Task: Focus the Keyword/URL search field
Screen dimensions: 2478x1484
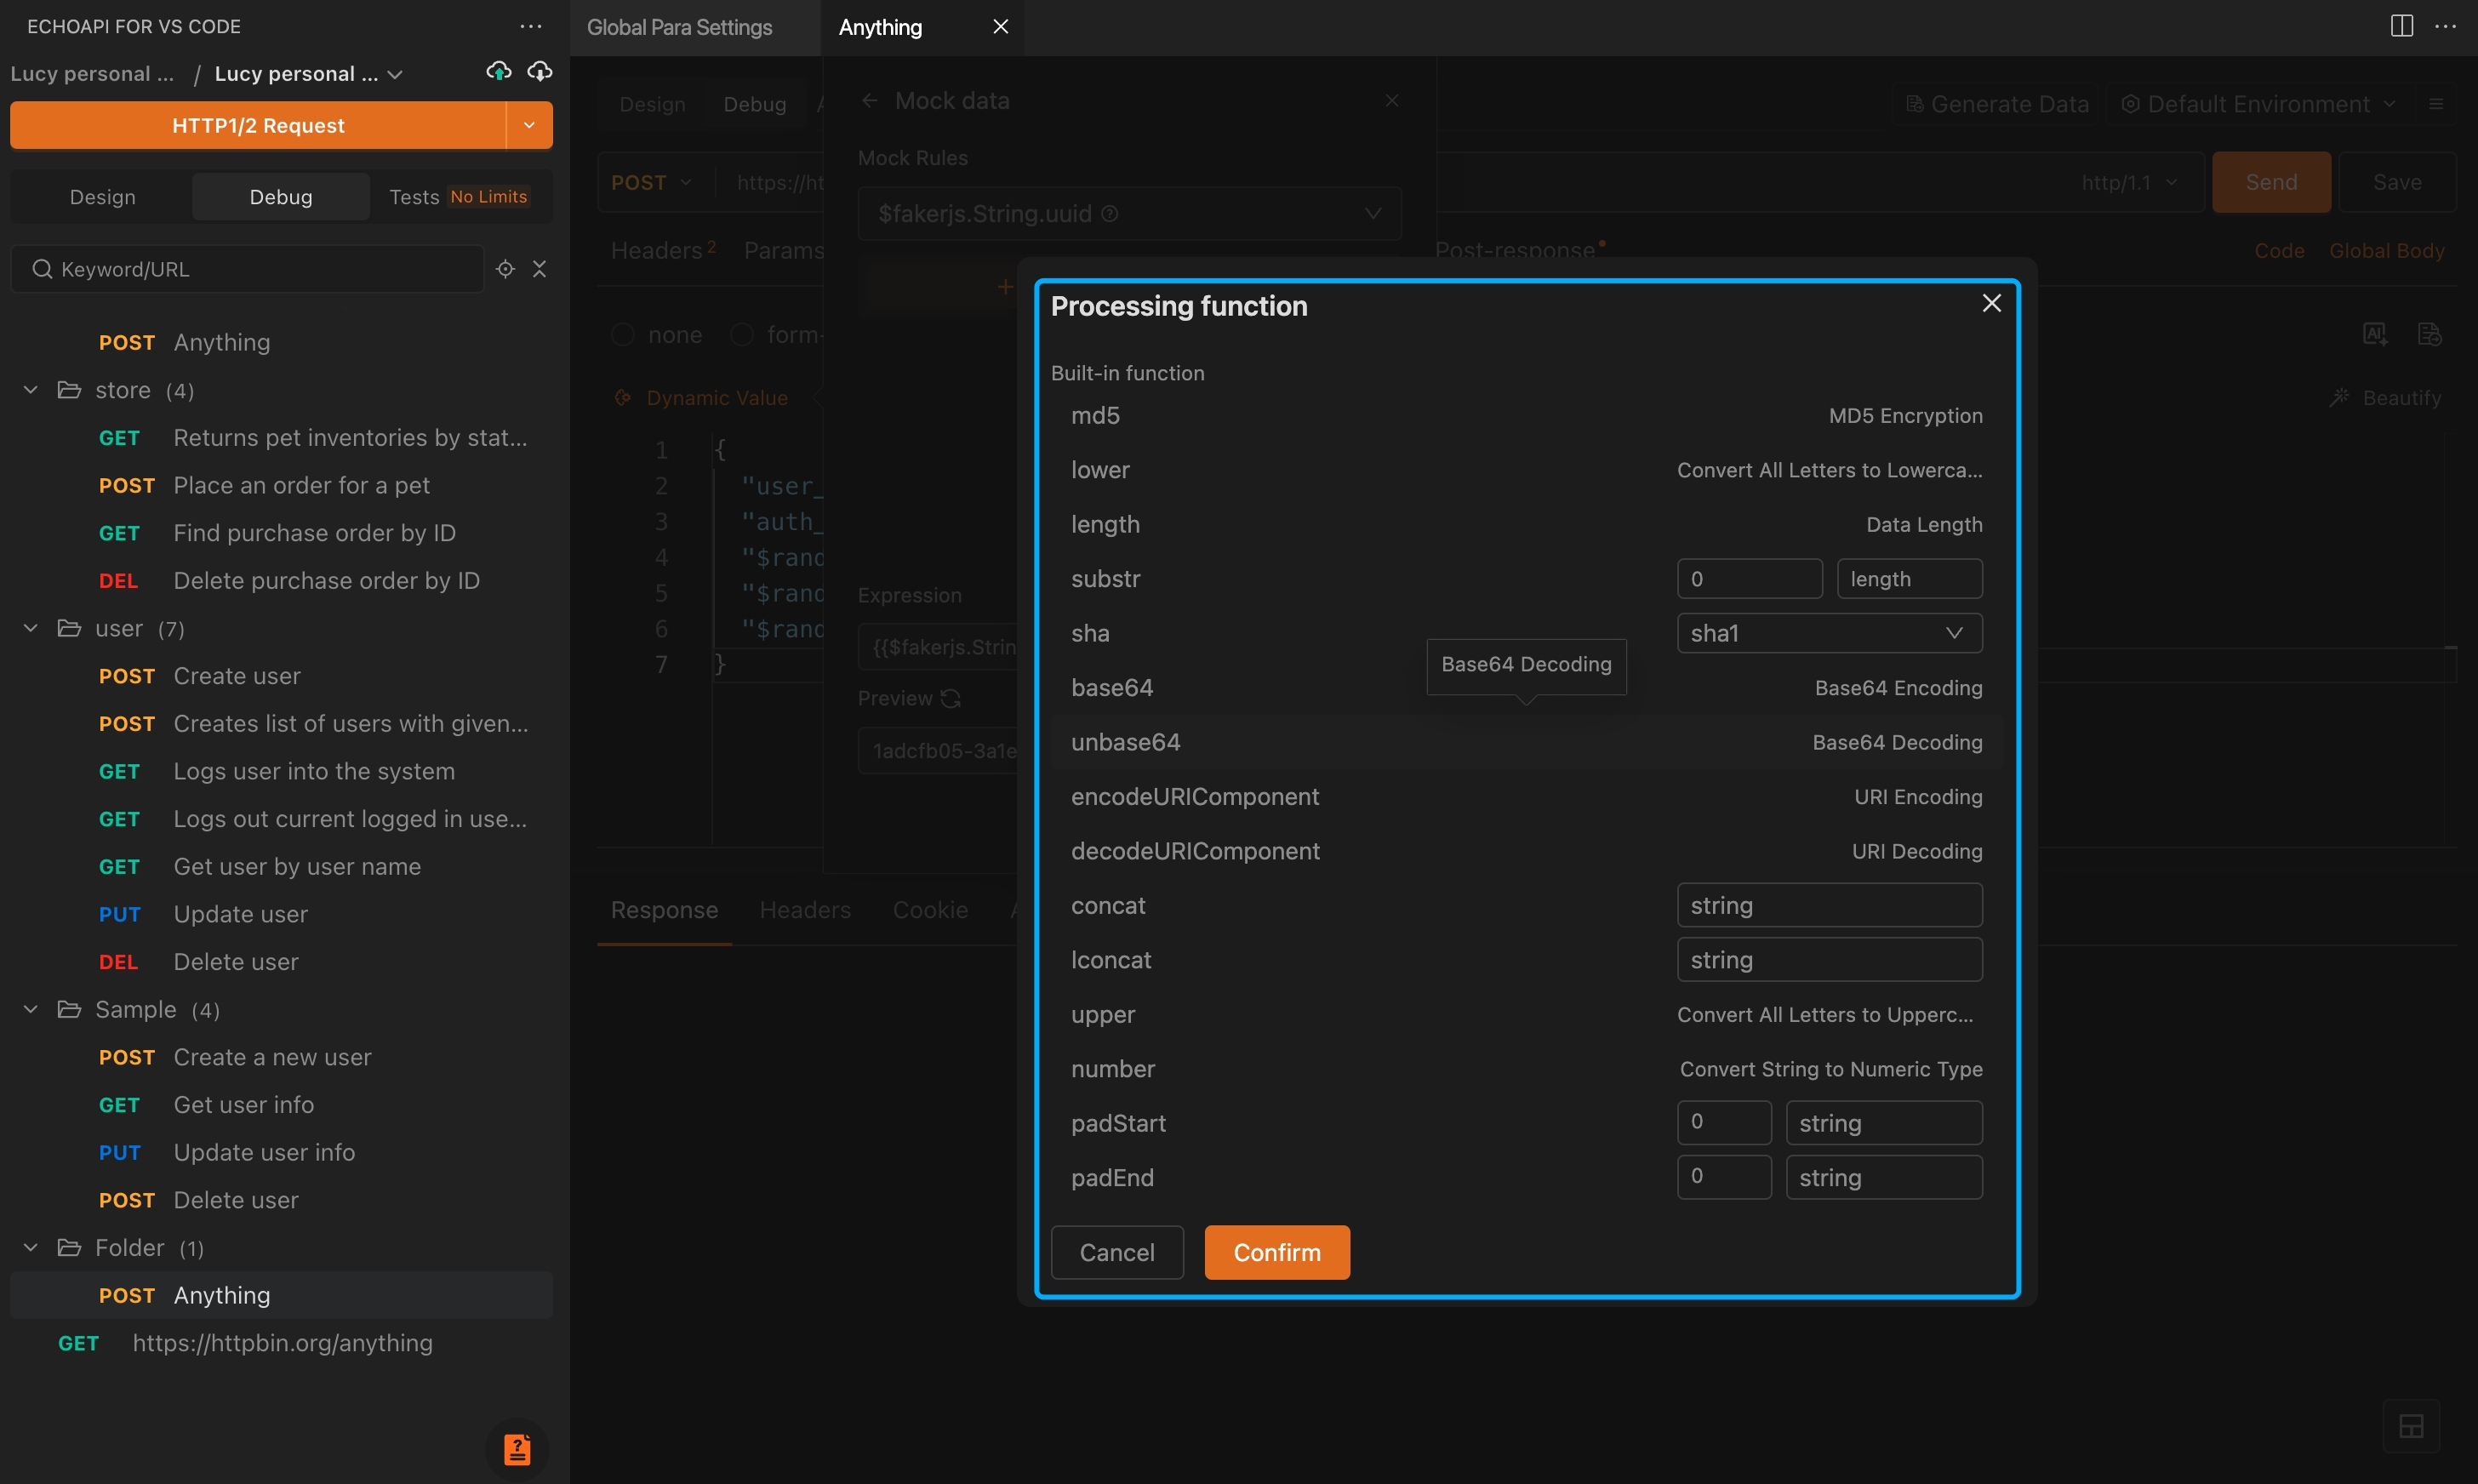Action: (247, 269)
